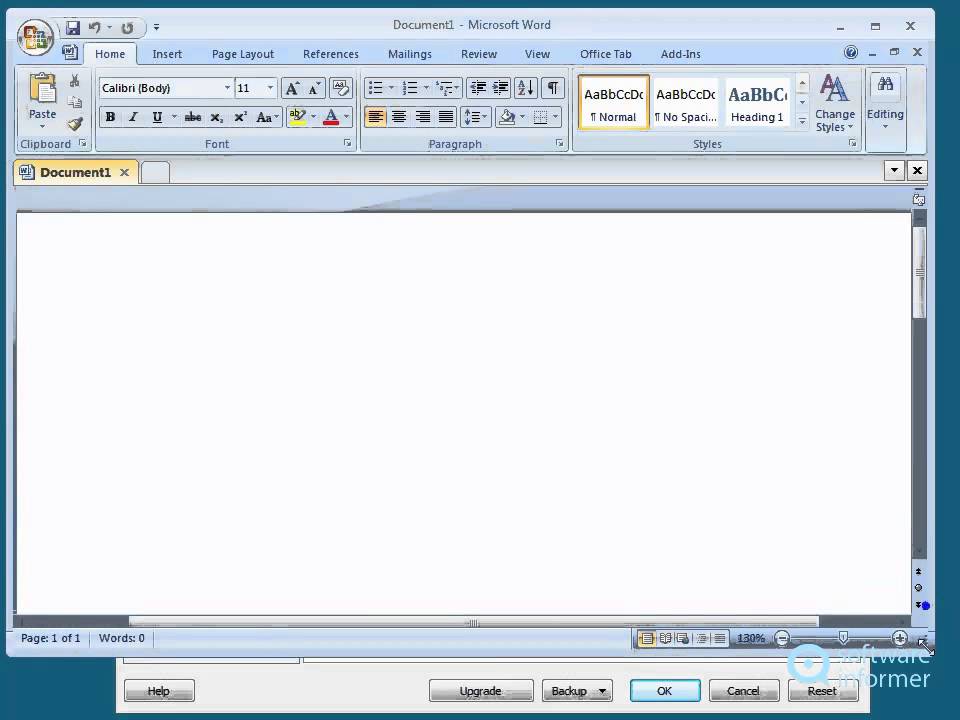Shrink font size icon
This screenshot has width=960, height=720.
coord(315,88)
